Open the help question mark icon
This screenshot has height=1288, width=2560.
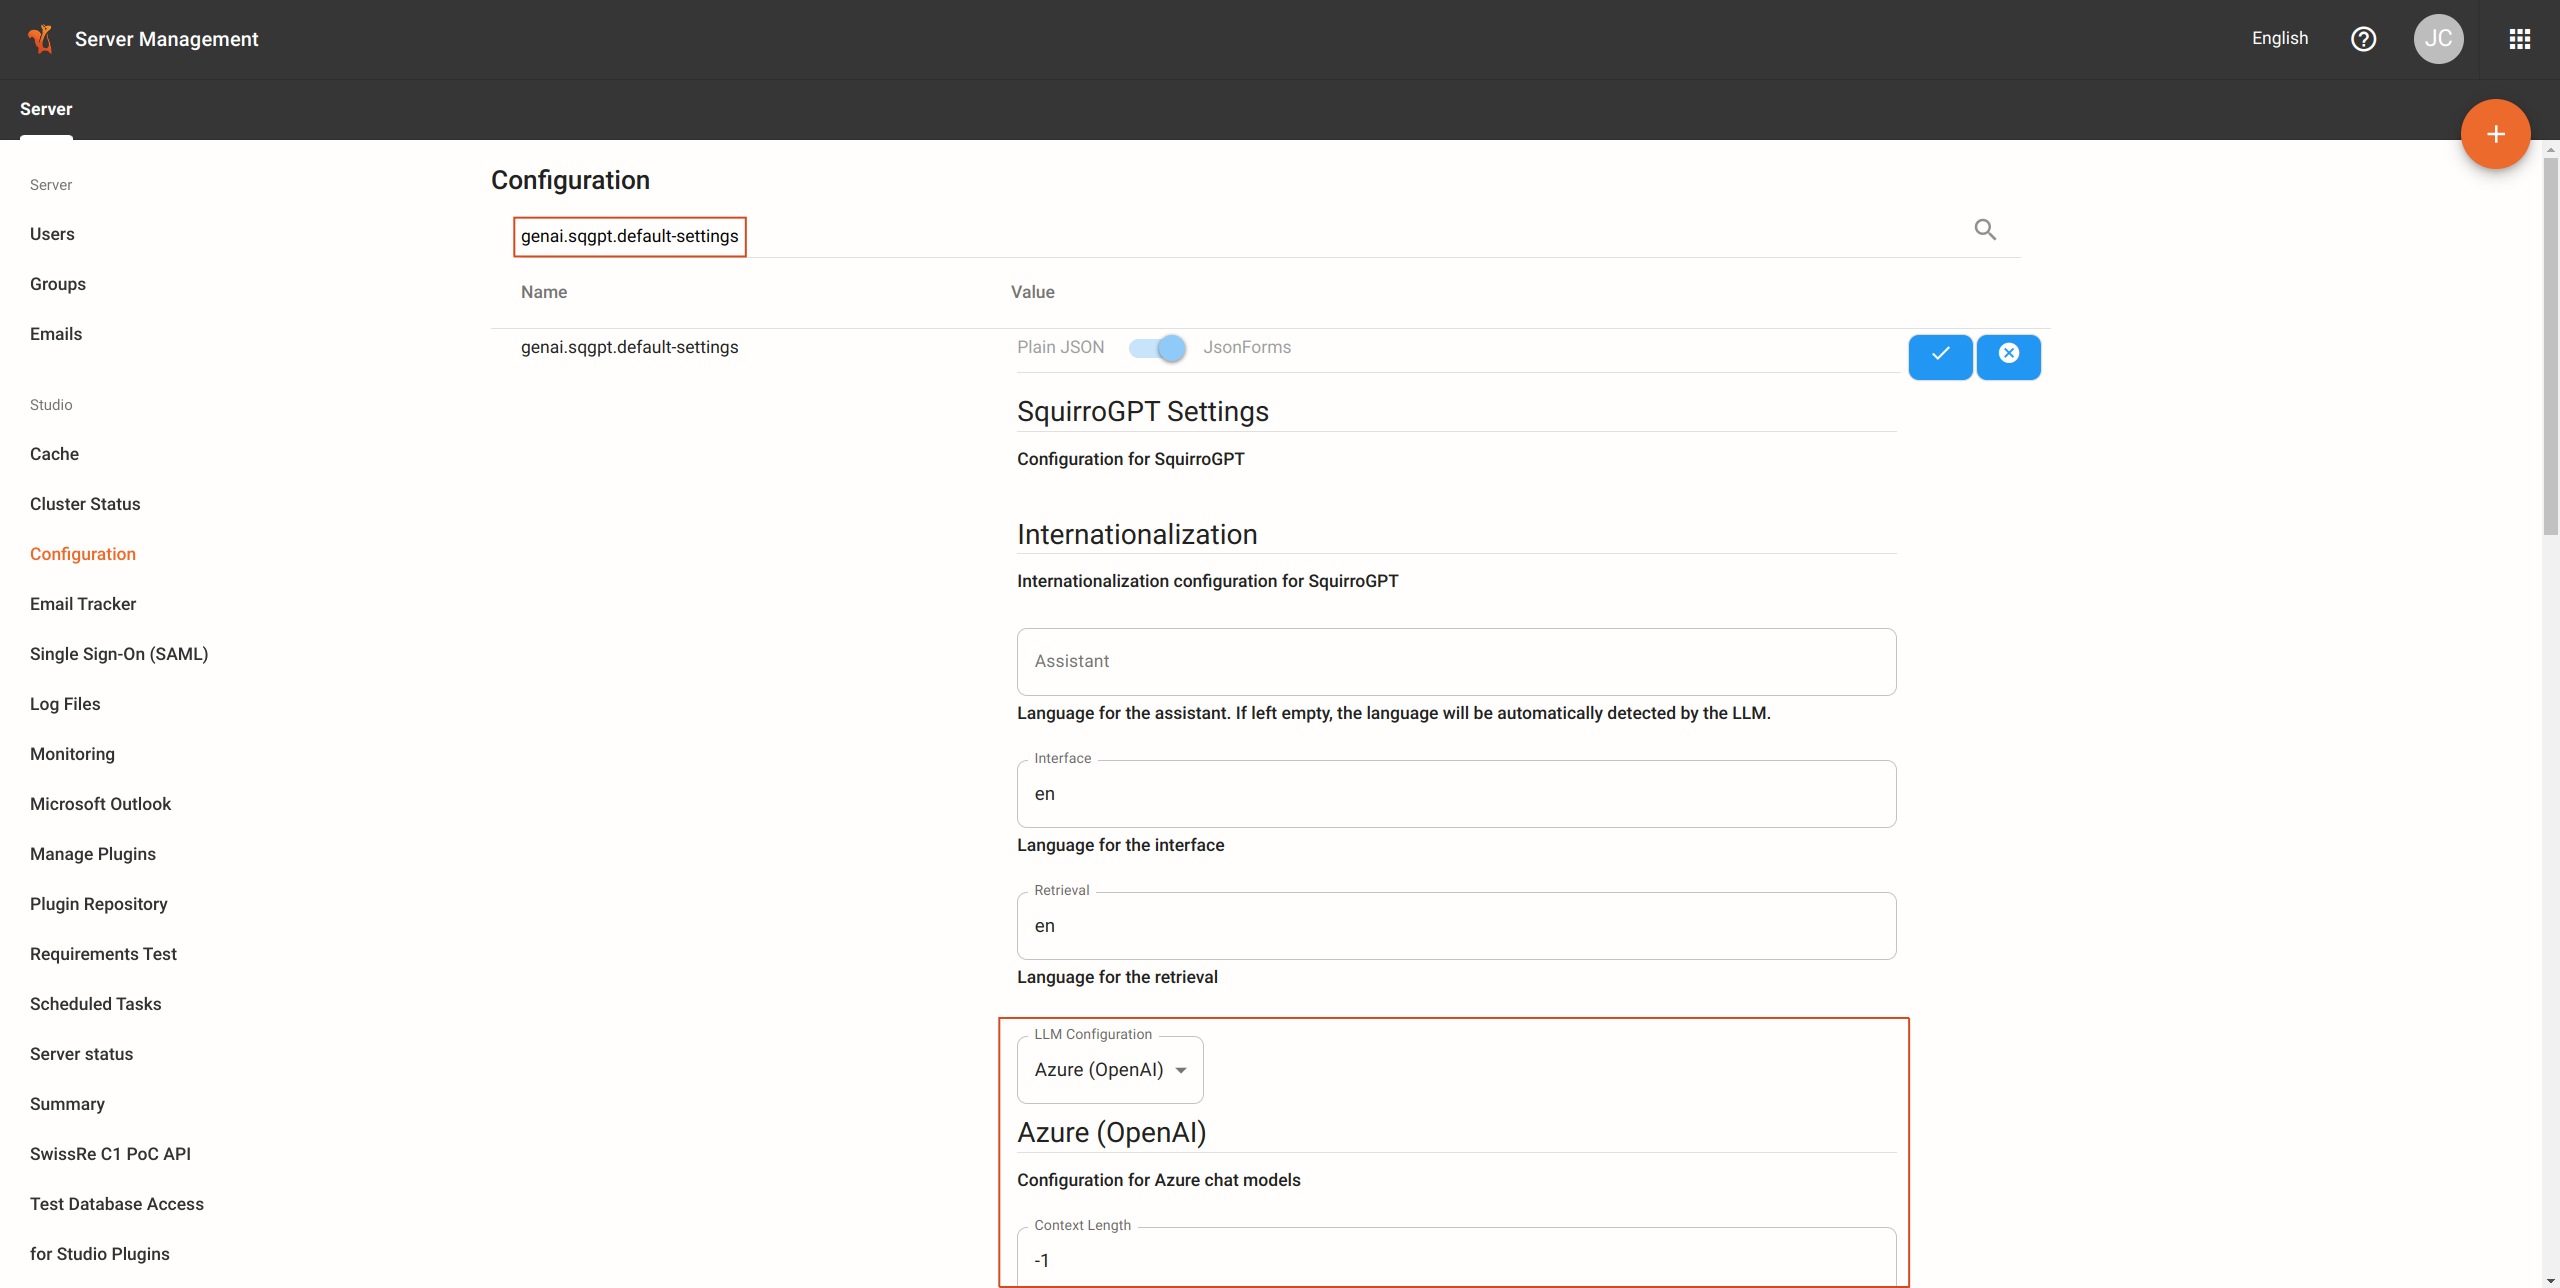point(2363,39)
